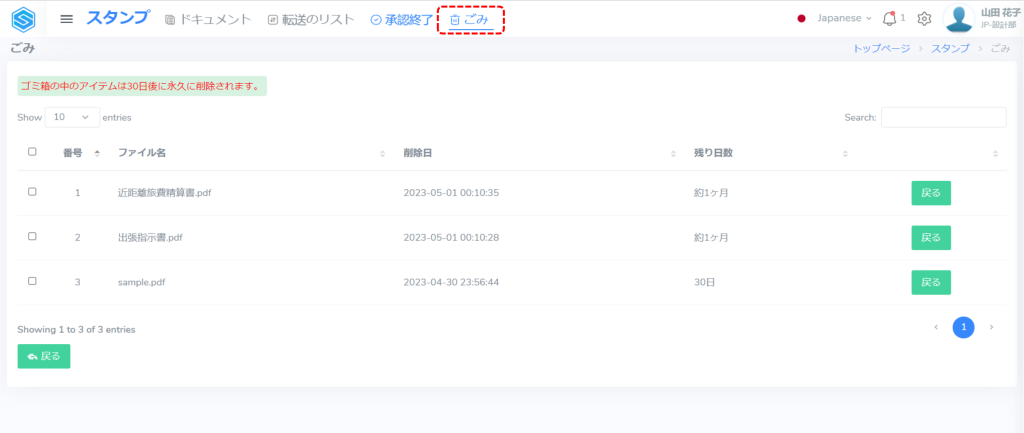1024x433 pixels.
Task: Open the hamburger menu icon
Action: pyautogui.click(x=67, y=19)
